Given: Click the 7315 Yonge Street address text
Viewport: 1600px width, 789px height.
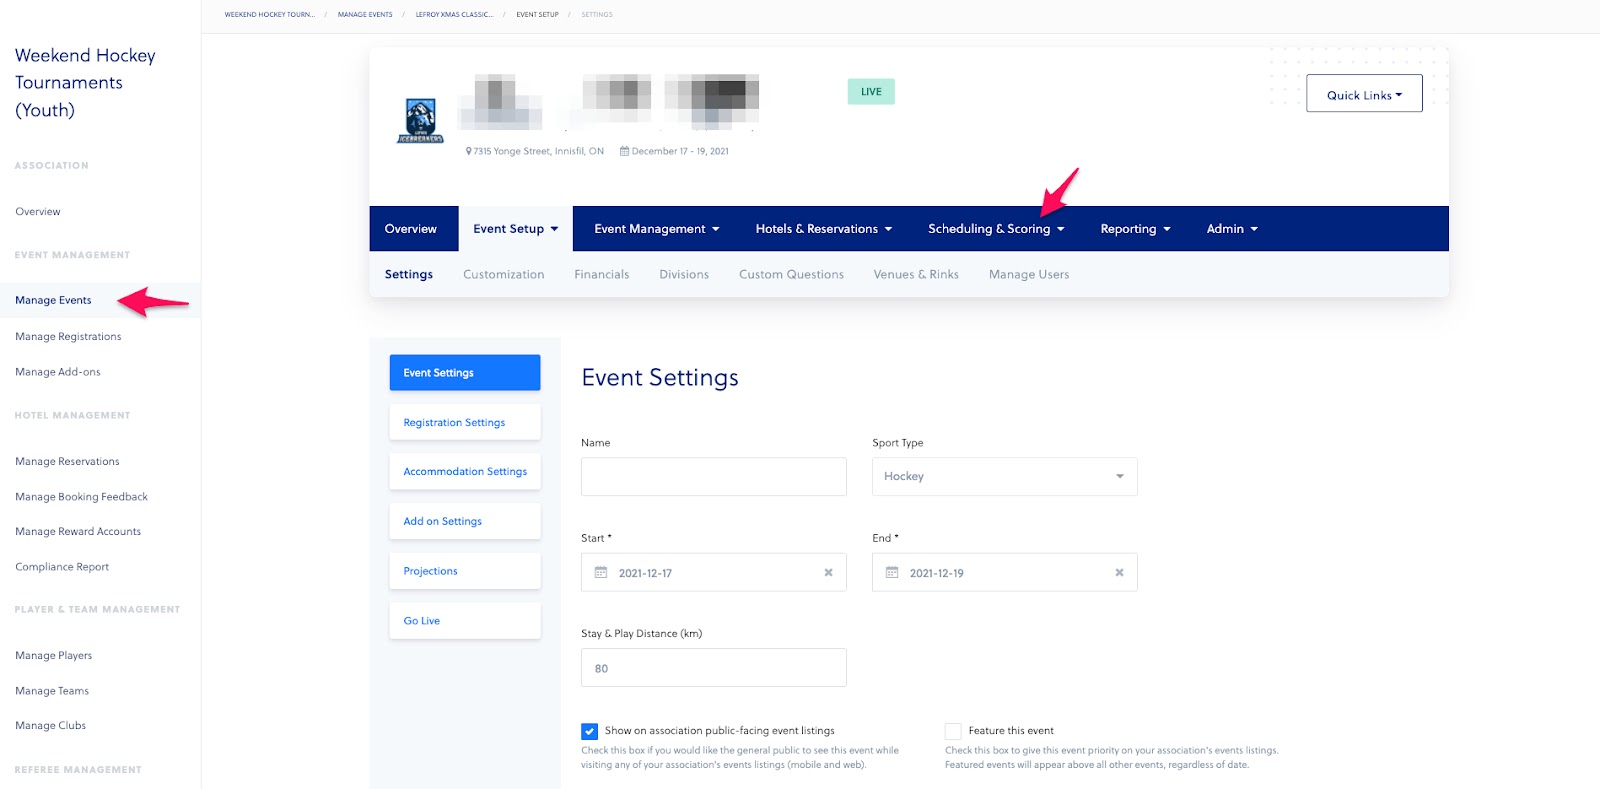Looking at the screenshot, I should 539,152.
